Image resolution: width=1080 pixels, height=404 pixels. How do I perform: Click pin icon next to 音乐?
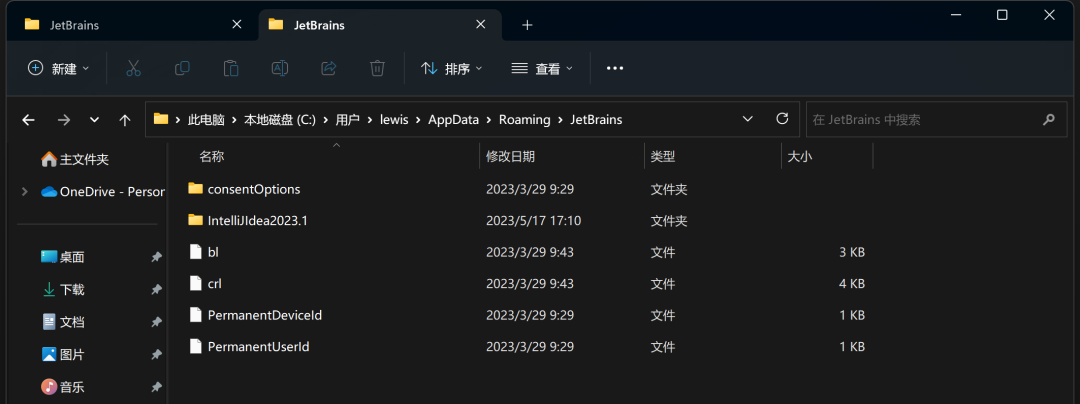[x=156, y=387]
